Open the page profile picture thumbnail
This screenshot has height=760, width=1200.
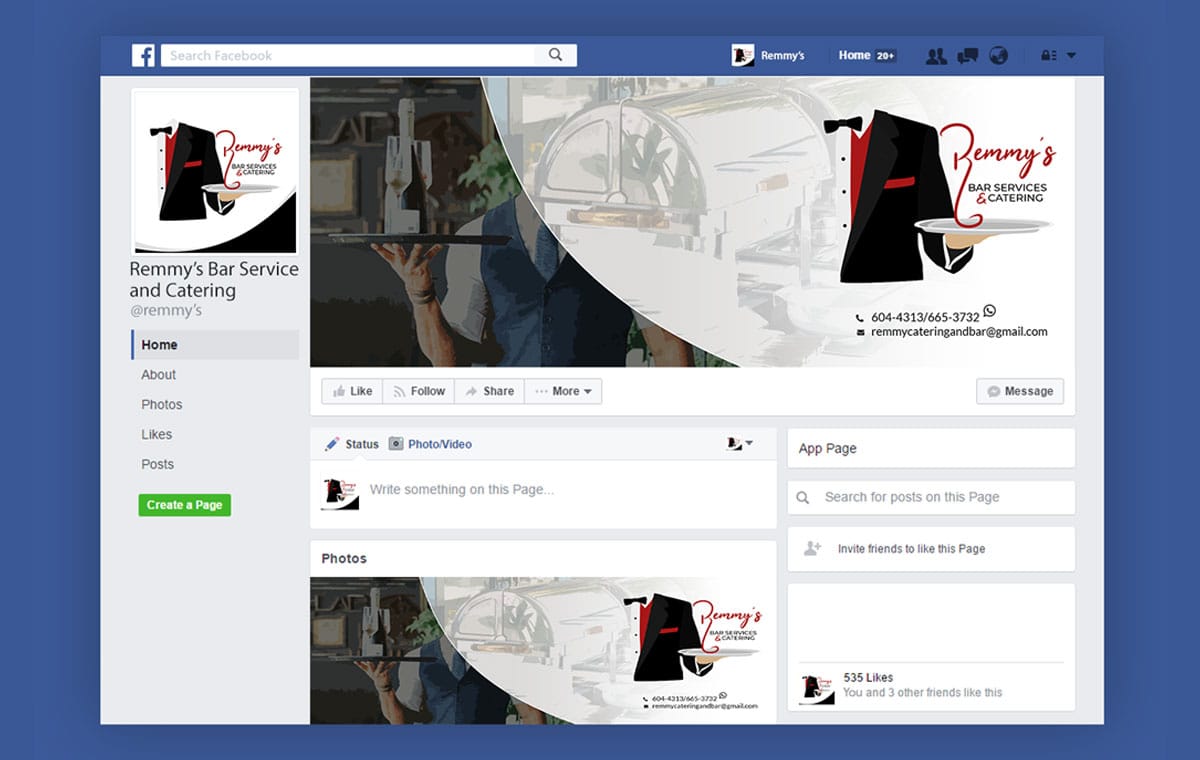click(215, 171)
